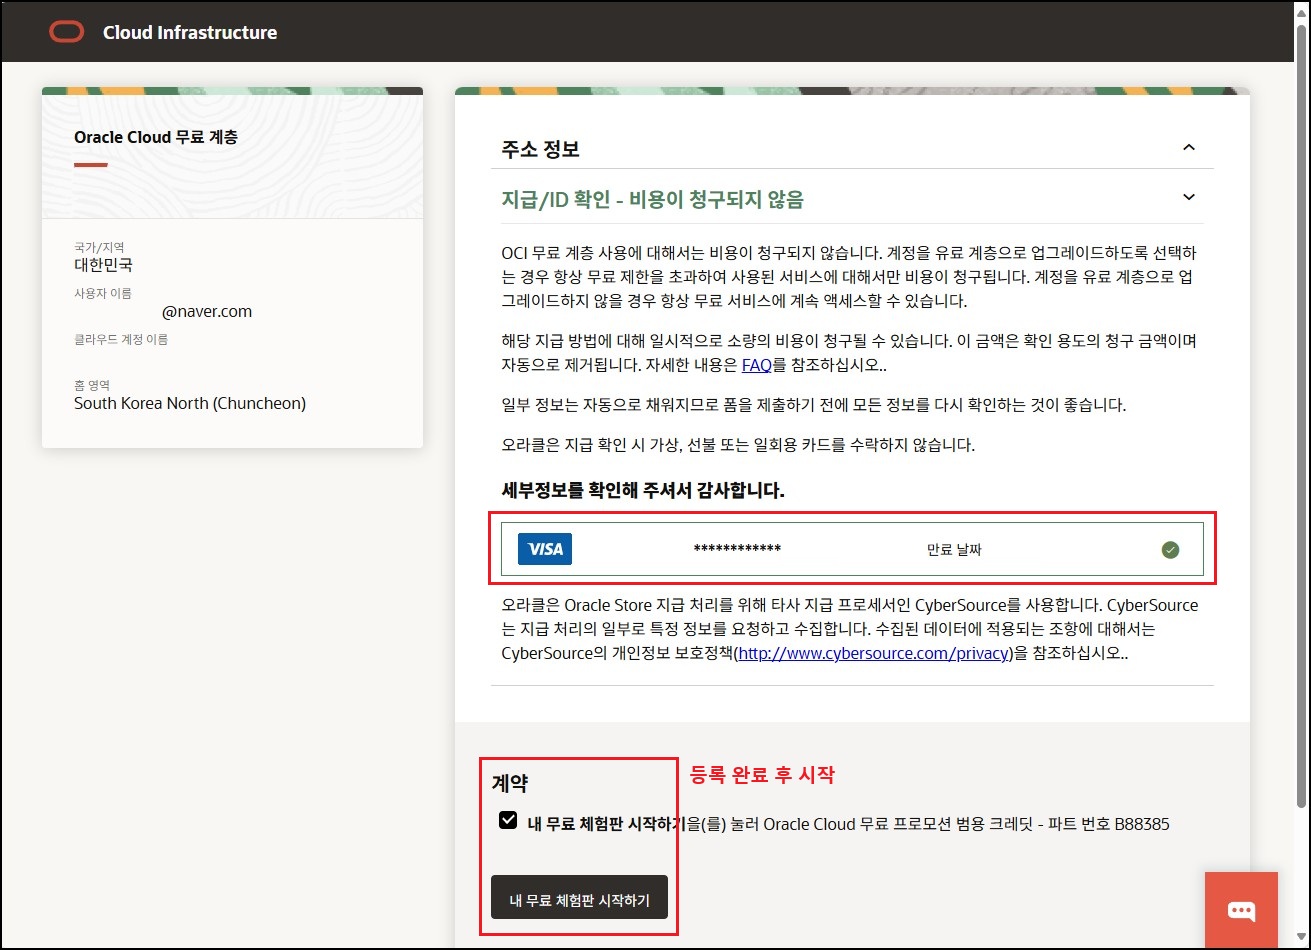Click the 홈 영역 label
Image resolution: width=1311 pixels, height=950 pixels.
(x=92, y=385)
